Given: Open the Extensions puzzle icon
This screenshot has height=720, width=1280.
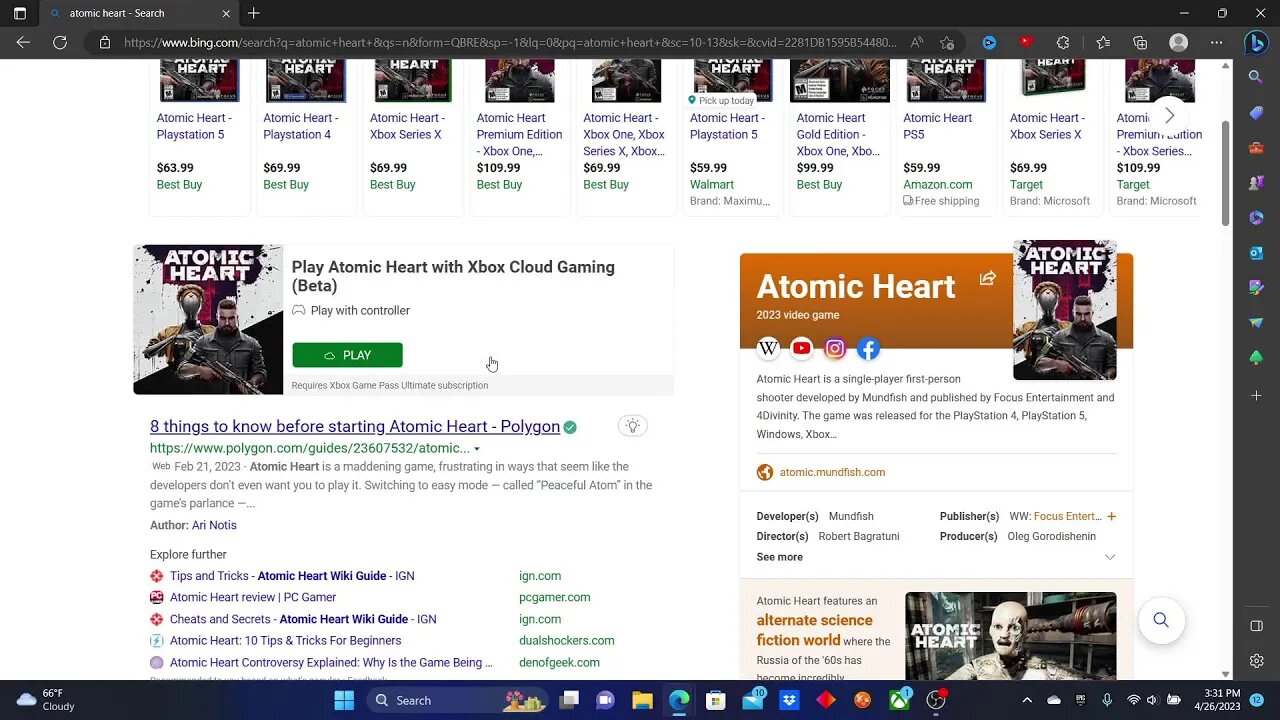Looking at the screenshot, I should [1063, 43].
